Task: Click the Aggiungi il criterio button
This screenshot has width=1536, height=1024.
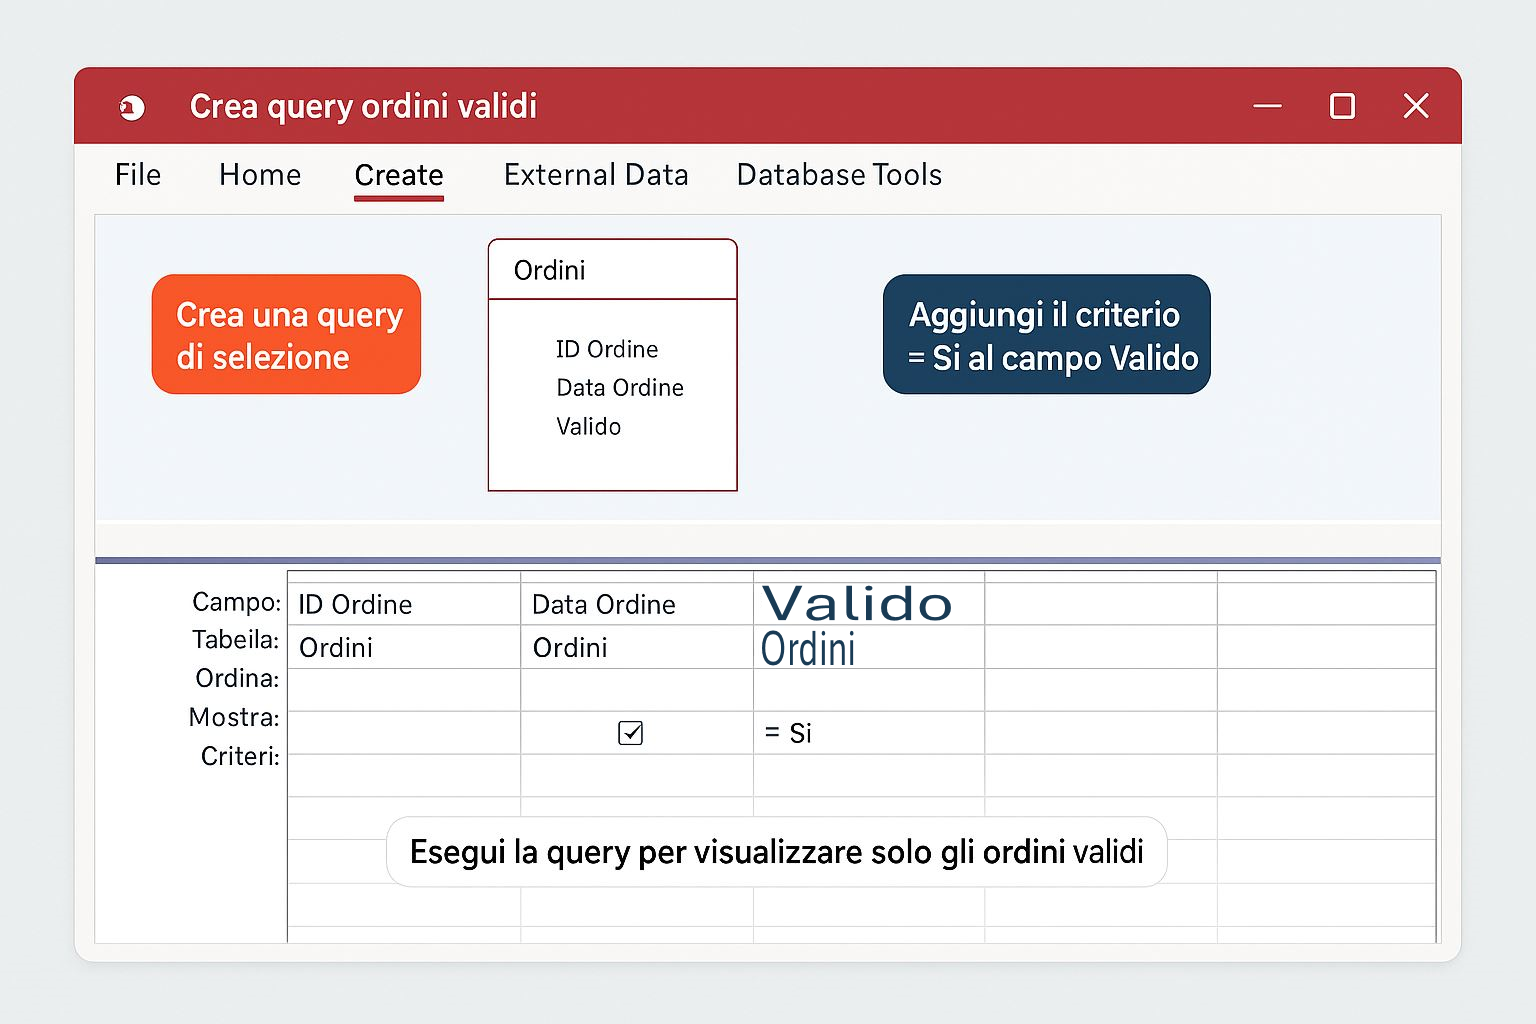Action: [1046, 335]
